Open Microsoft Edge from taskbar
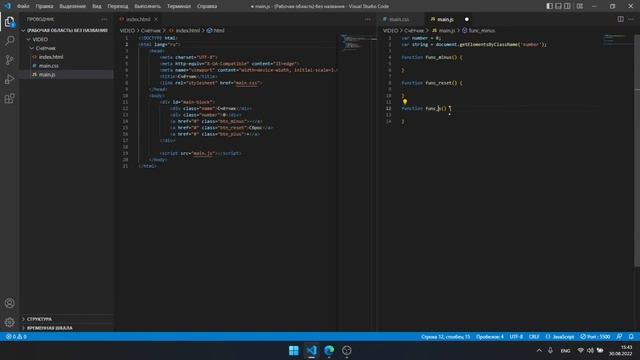This screenshot has height=360, width=640. (x=329, y=350)
